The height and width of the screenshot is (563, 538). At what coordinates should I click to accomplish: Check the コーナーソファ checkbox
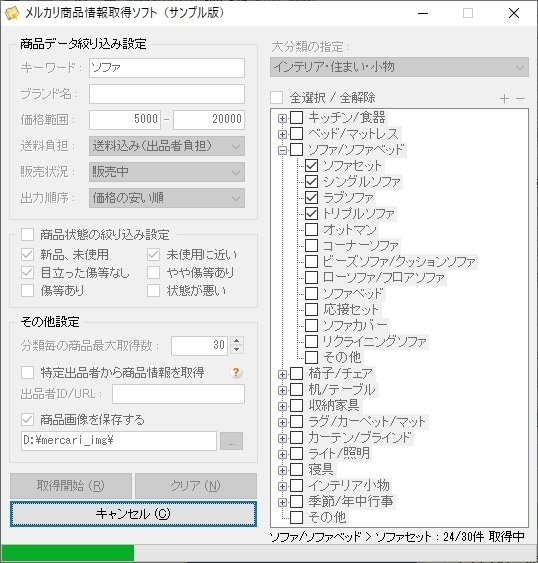pos(311,245)
